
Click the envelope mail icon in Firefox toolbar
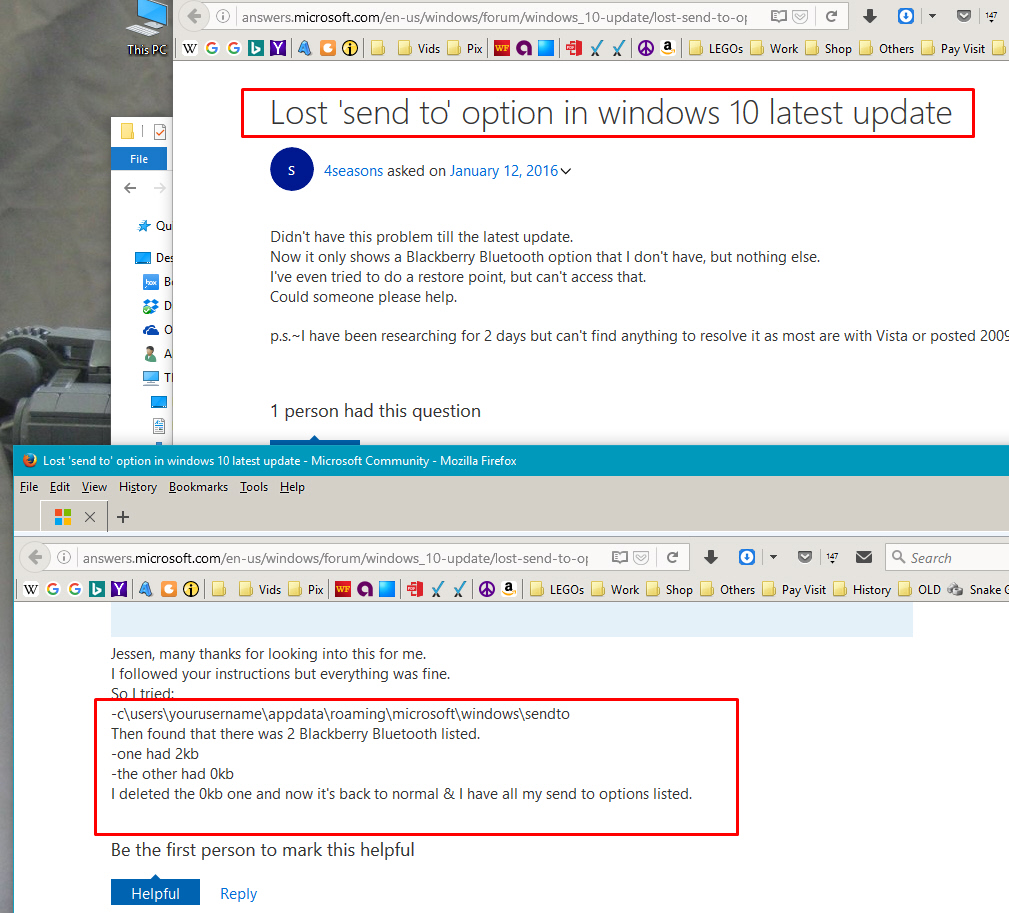coord(864,557)
